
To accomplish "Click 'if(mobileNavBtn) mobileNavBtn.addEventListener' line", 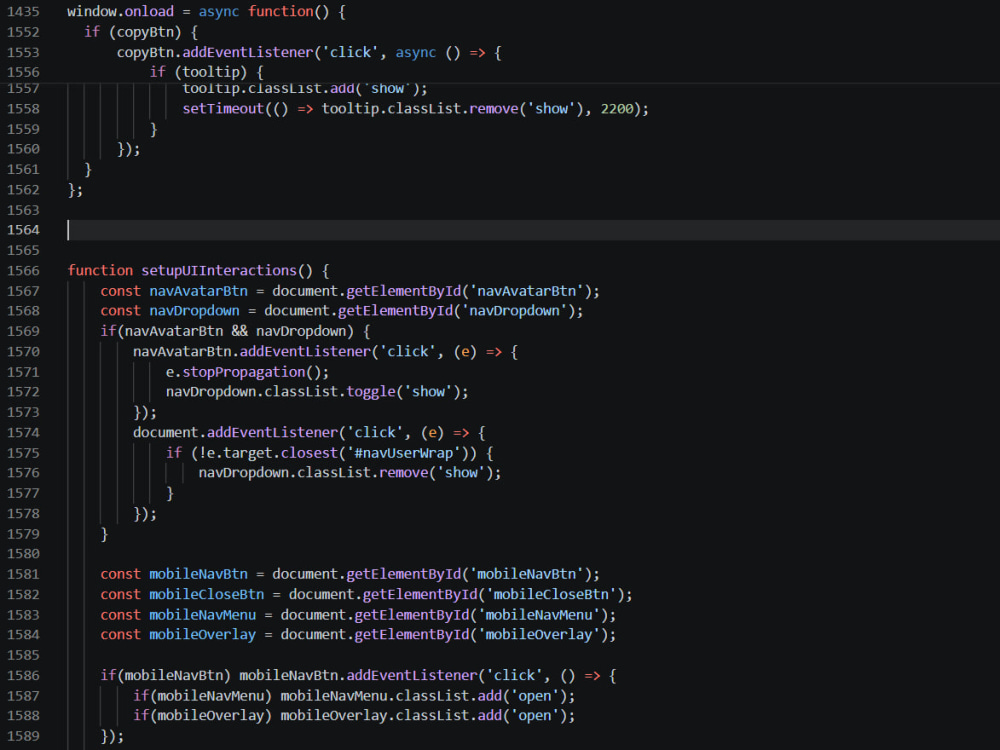I will tap(358, 675).
